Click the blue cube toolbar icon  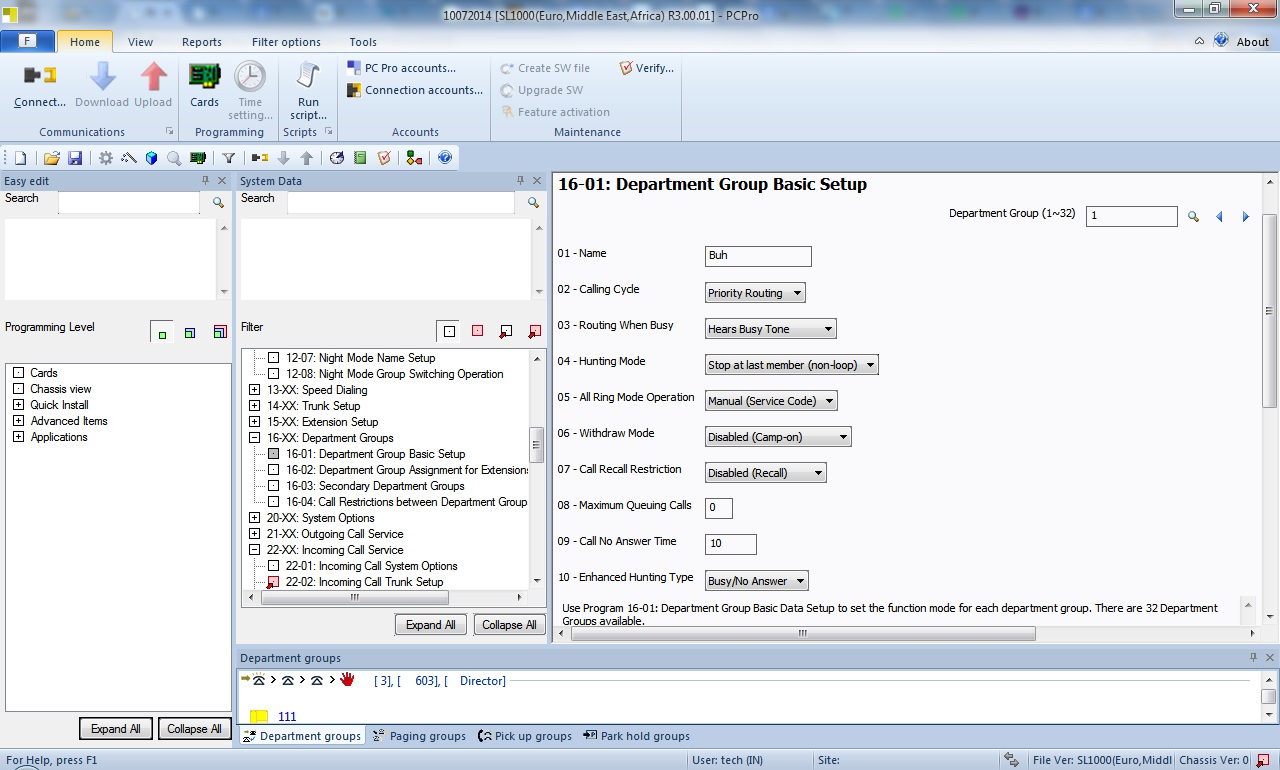coord(152,158)
